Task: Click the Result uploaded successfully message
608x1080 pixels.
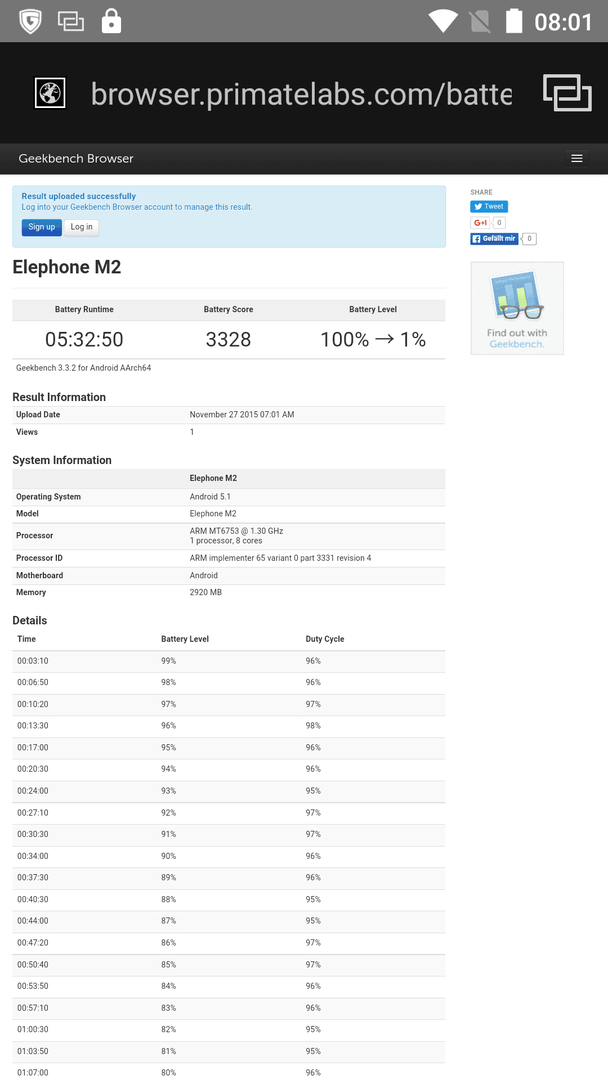Action: [x=78, y=196]
